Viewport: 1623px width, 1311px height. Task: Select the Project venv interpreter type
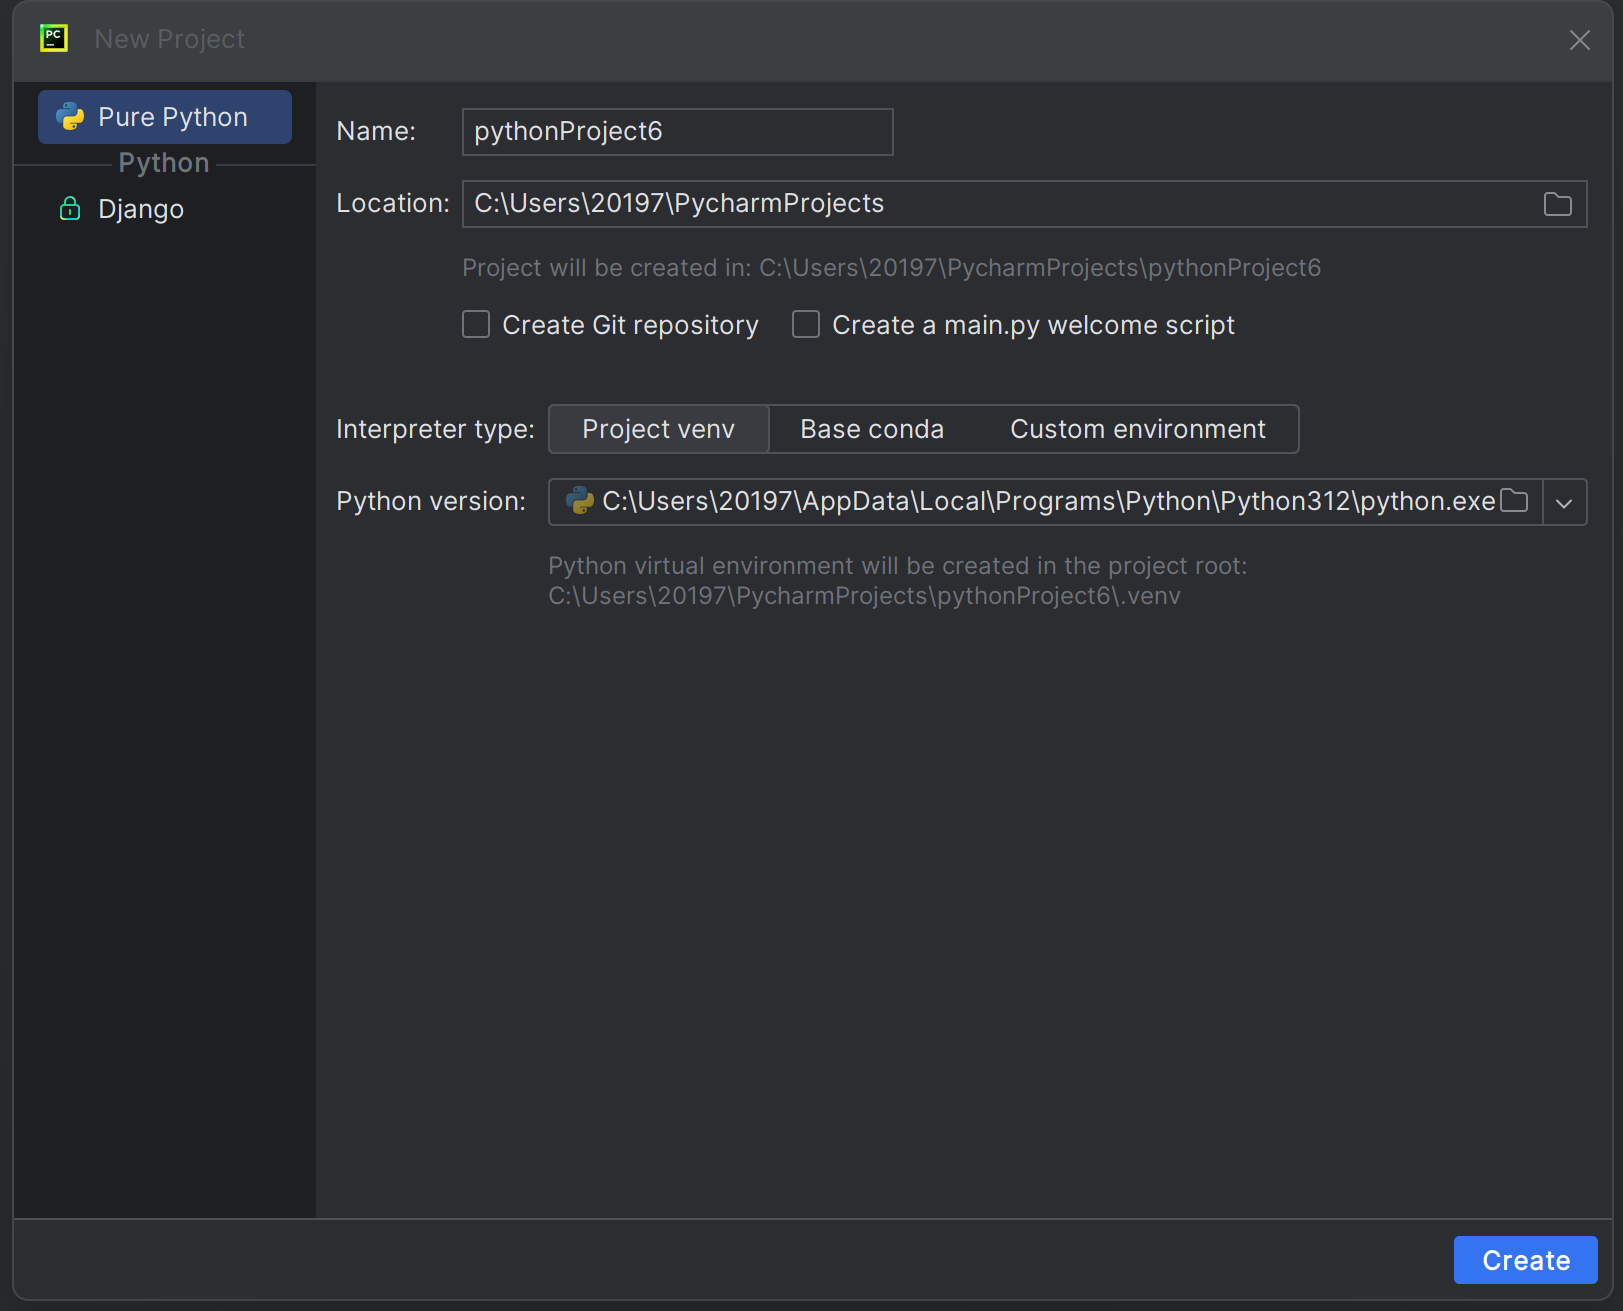tap(658, 429)
